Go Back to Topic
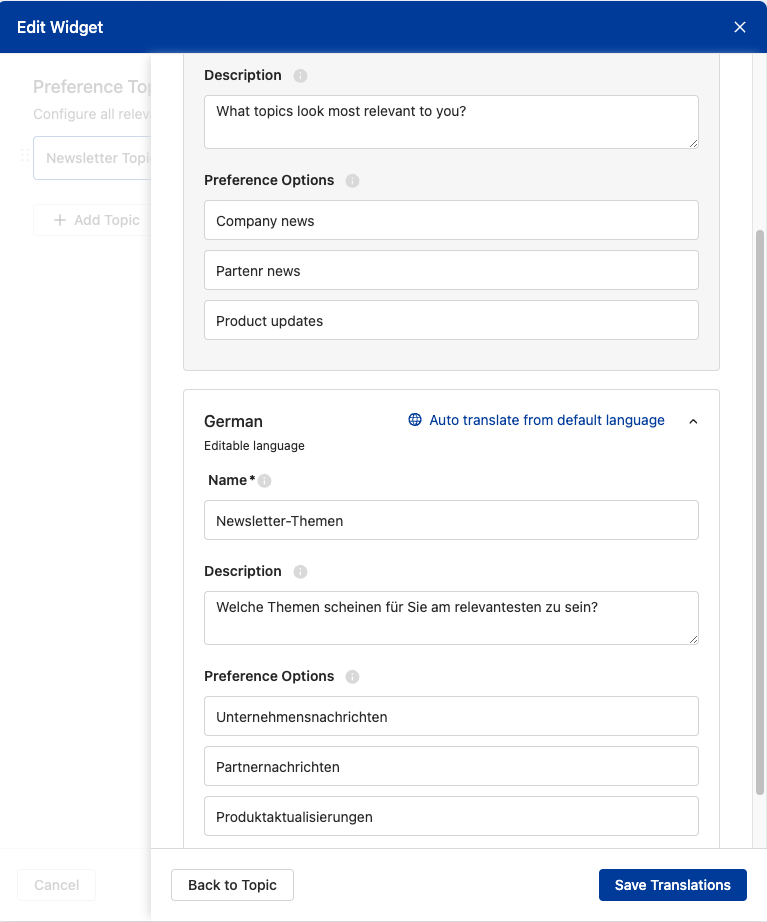This screenshot has width=767, height=922. [232, 885]
